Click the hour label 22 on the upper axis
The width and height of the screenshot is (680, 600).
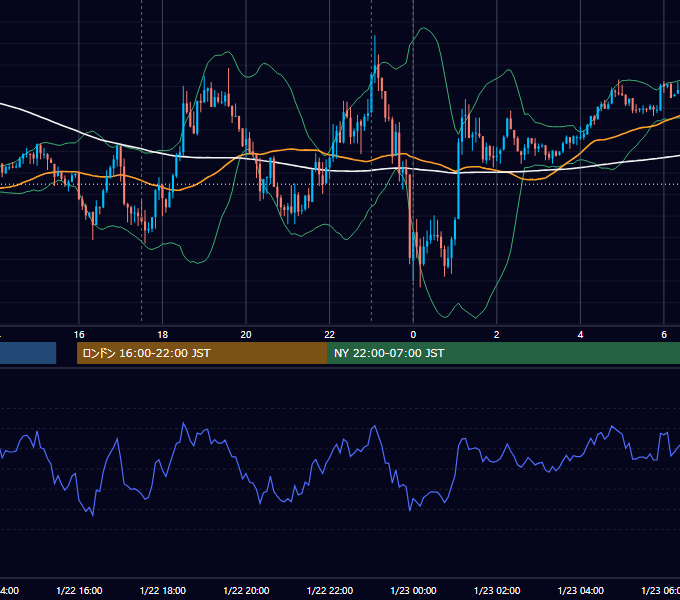[x=330, y=335]
